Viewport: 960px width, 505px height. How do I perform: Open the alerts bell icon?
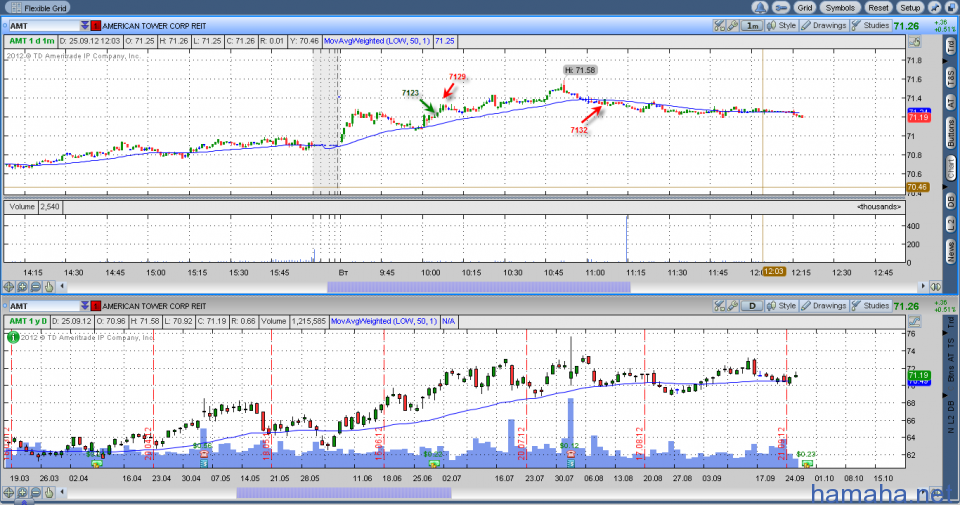[x=760, y=8]
